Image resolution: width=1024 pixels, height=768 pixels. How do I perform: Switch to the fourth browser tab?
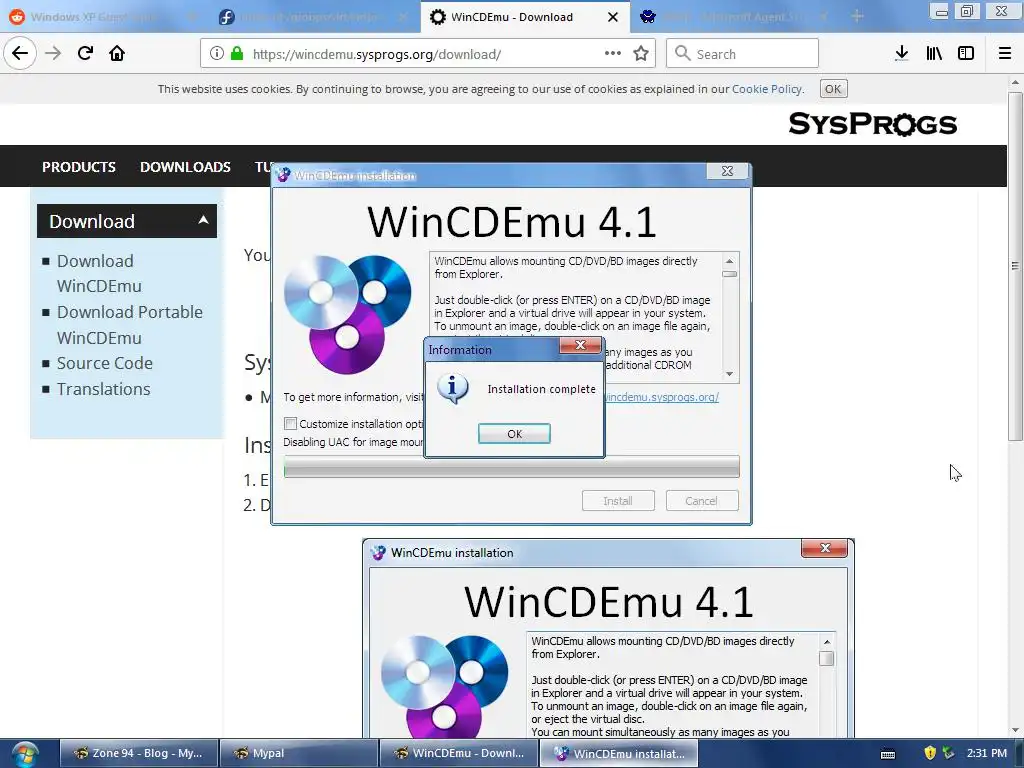pyautogui.click(x=734, y=17)
